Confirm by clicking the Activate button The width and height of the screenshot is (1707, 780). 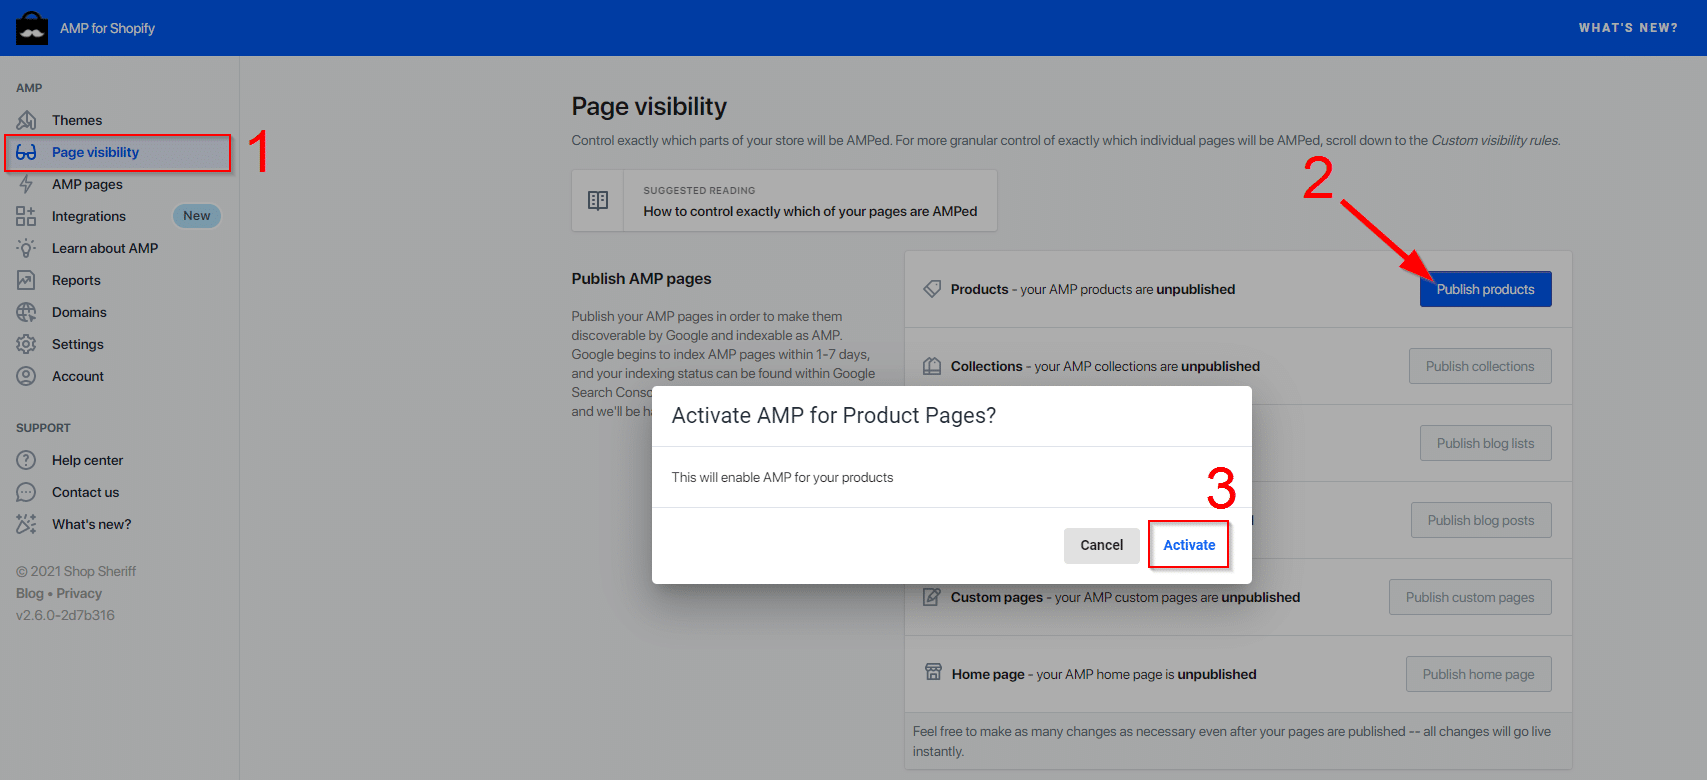point(1189,545)
